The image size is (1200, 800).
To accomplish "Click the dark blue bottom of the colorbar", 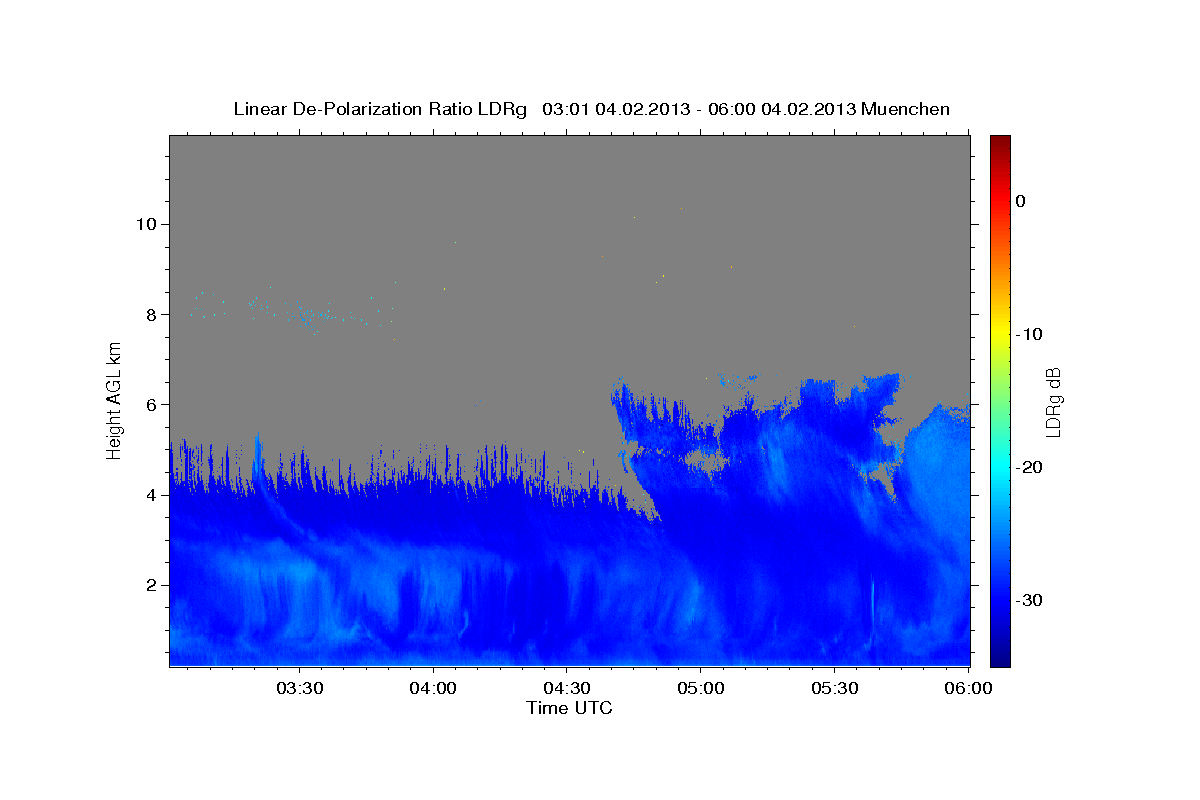I will tap(1000, 658).
